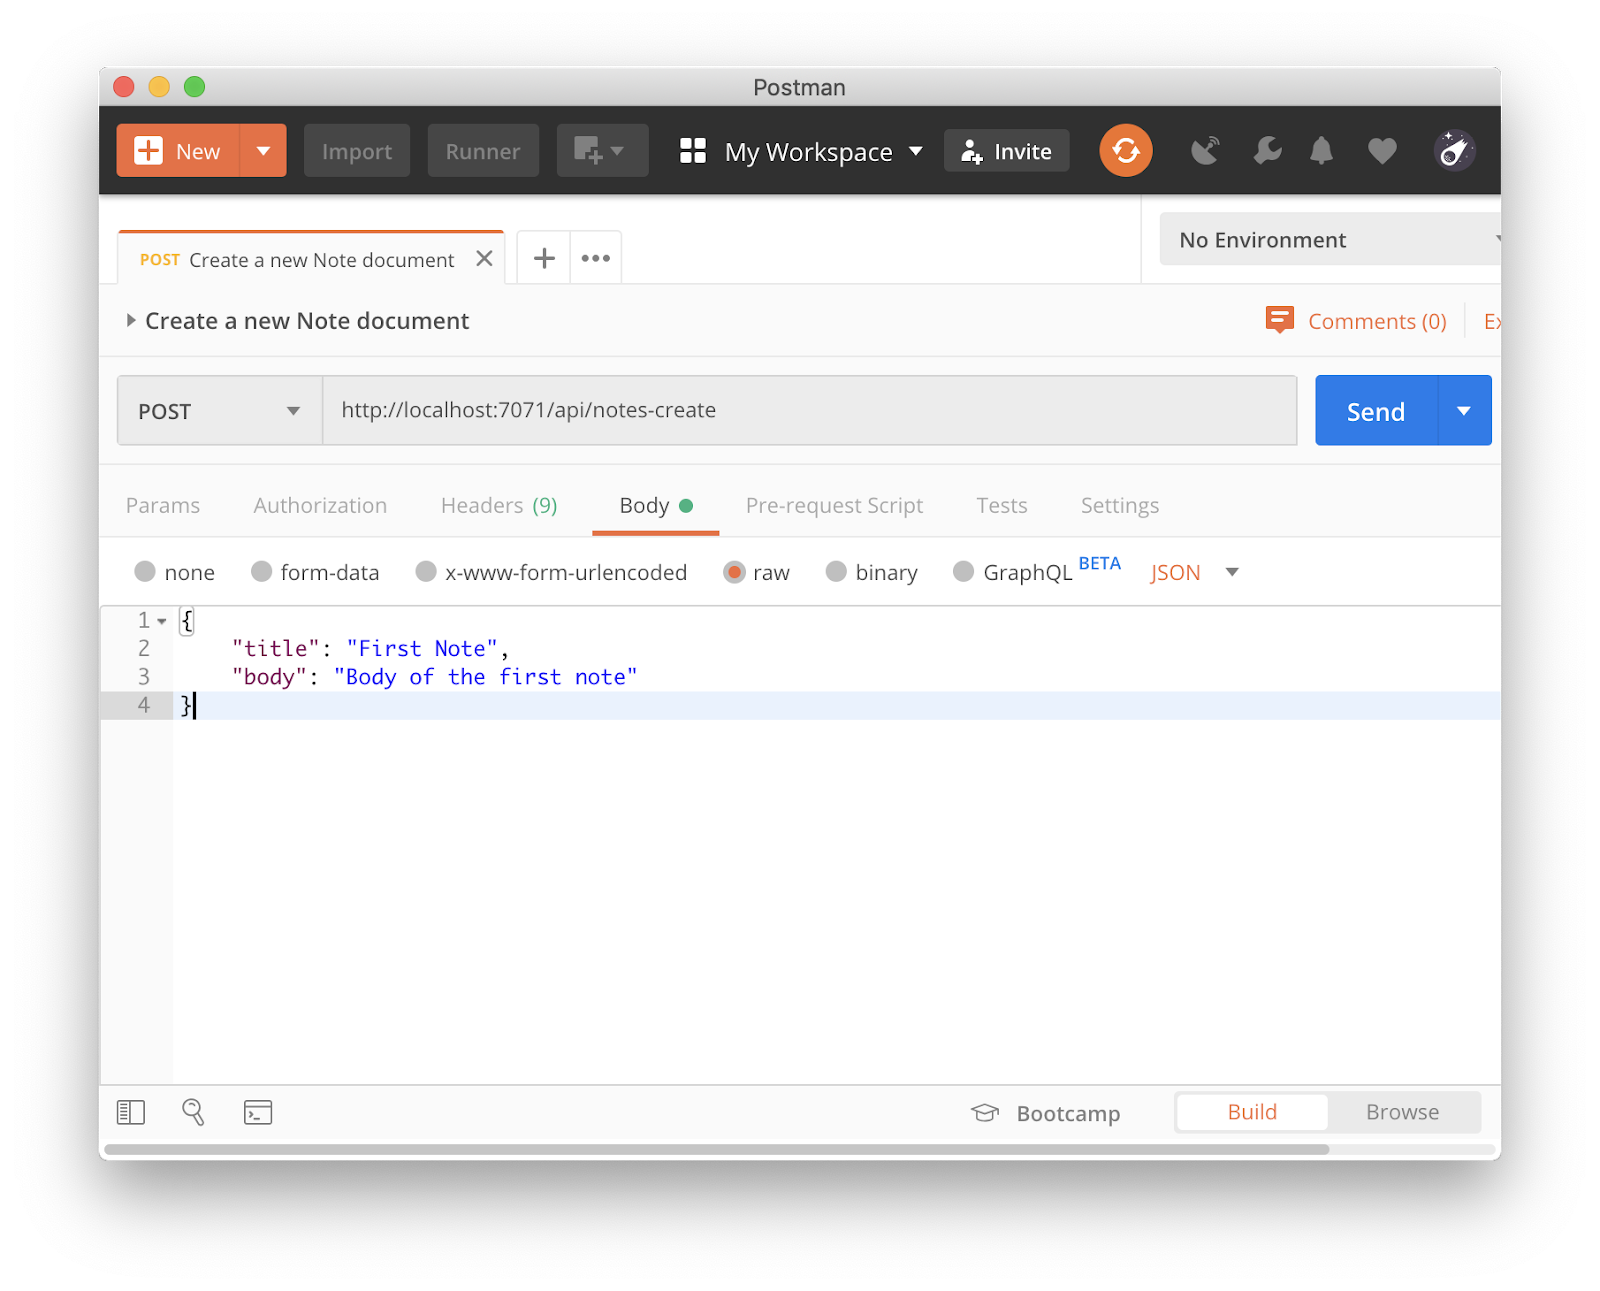Screen dimensions: 1600x1291
Task: Open the Tests tab
Action: (1002, 506)
